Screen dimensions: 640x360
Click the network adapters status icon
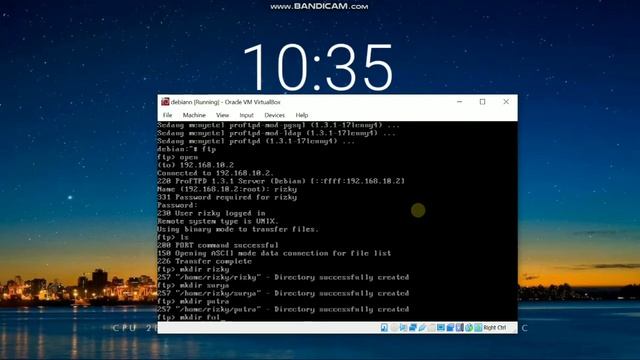(x=413, y=327)
